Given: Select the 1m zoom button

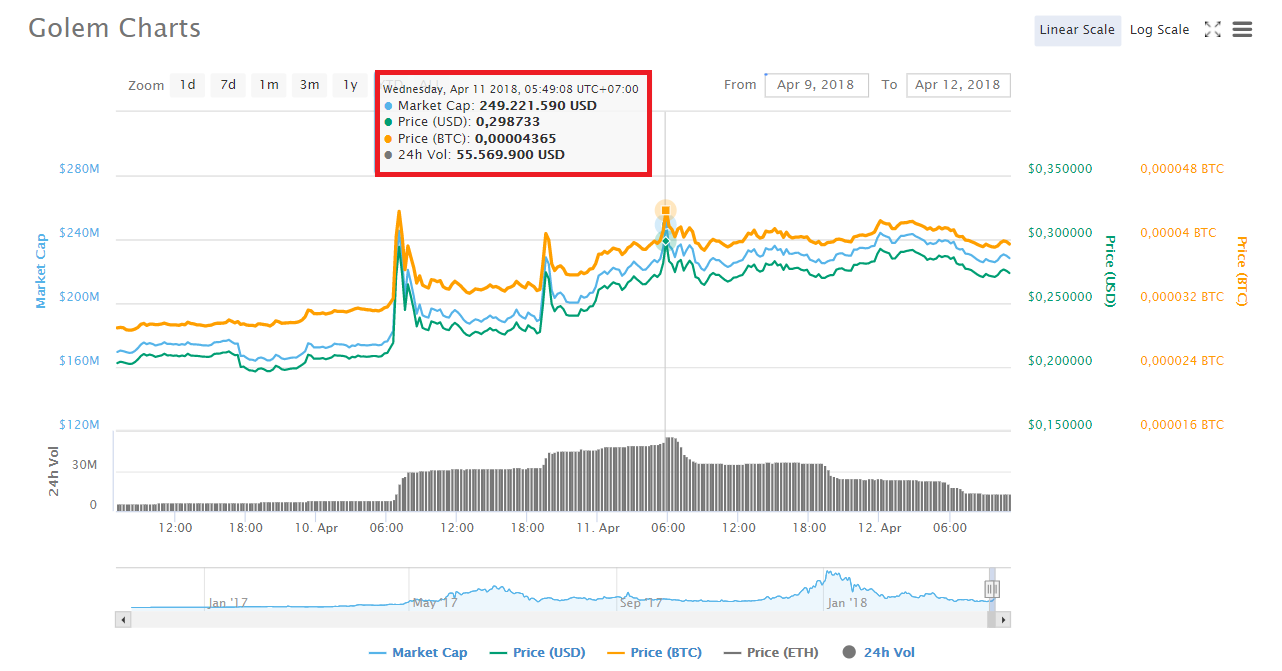Looking at the screenshot, I should coord(269,85).
